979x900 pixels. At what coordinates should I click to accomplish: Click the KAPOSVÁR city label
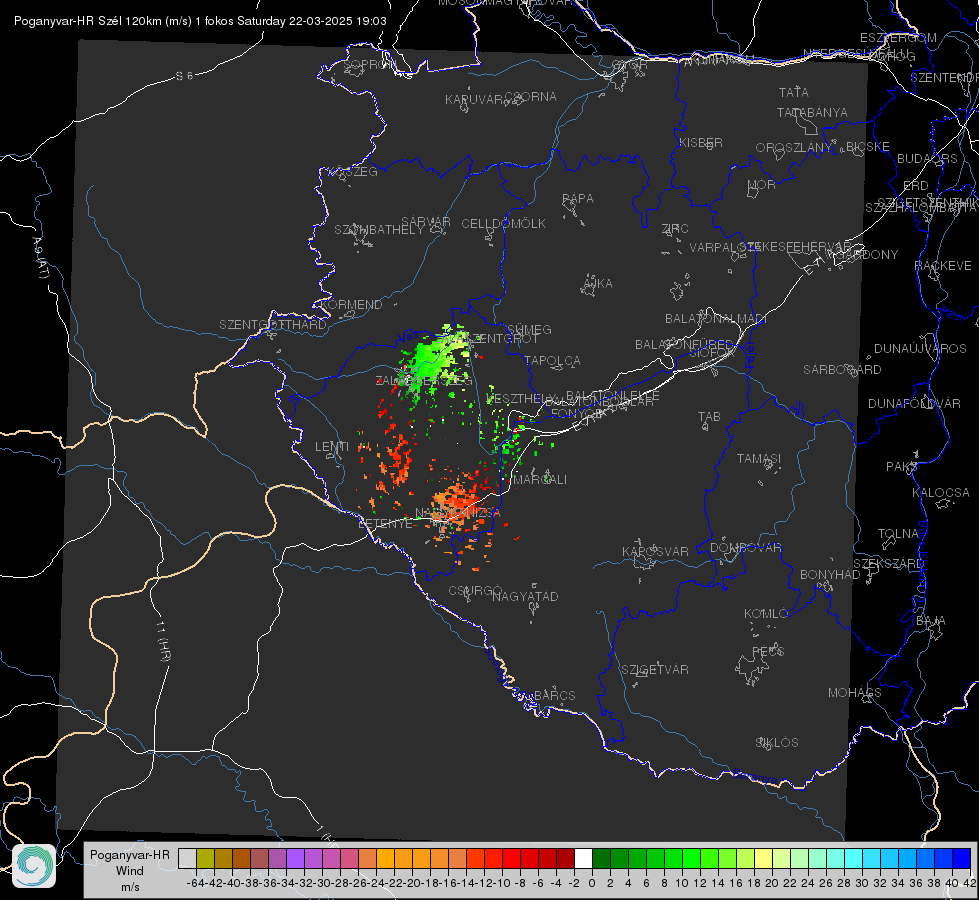[655, 552]
